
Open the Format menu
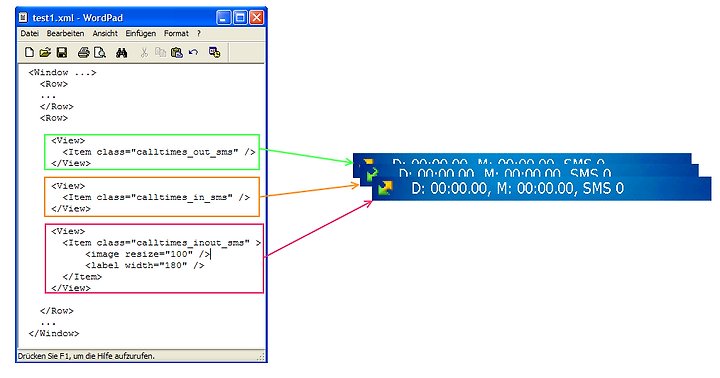click(x=176, y=34)
